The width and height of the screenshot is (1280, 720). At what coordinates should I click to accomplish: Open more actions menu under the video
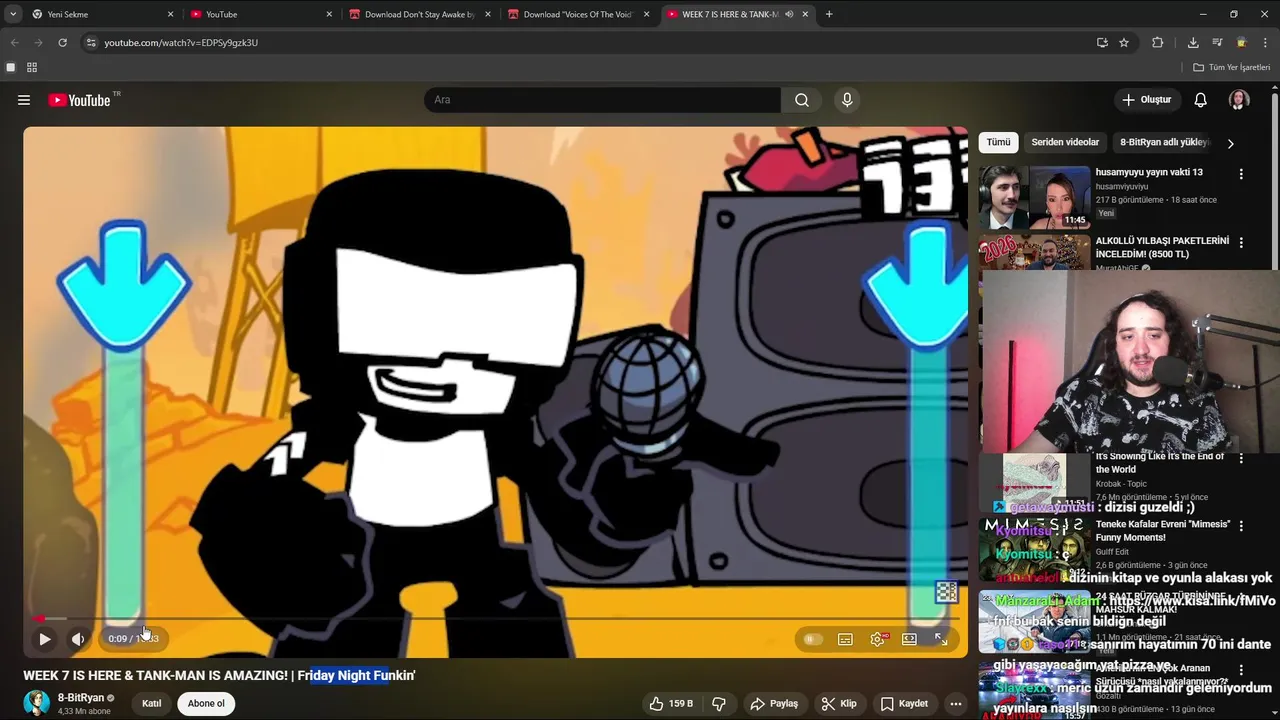[x=956, y=704]
